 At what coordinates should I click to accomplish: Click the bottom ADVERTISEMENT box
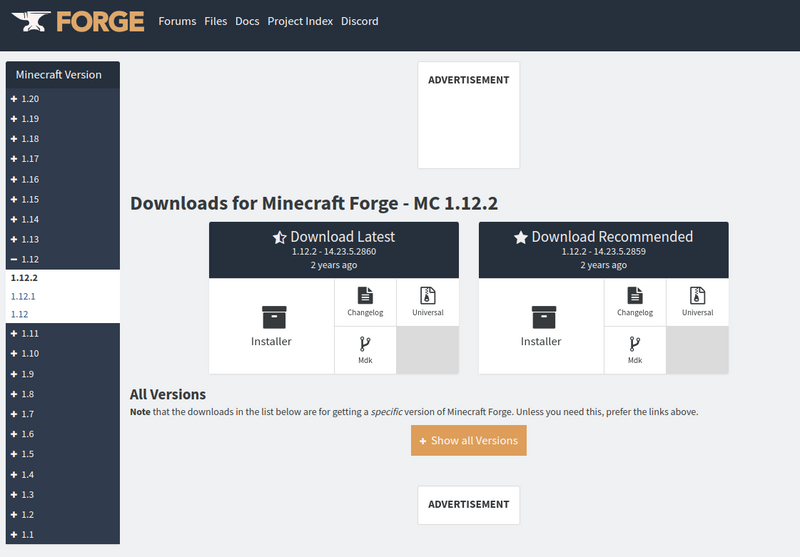tap(468, 505)
